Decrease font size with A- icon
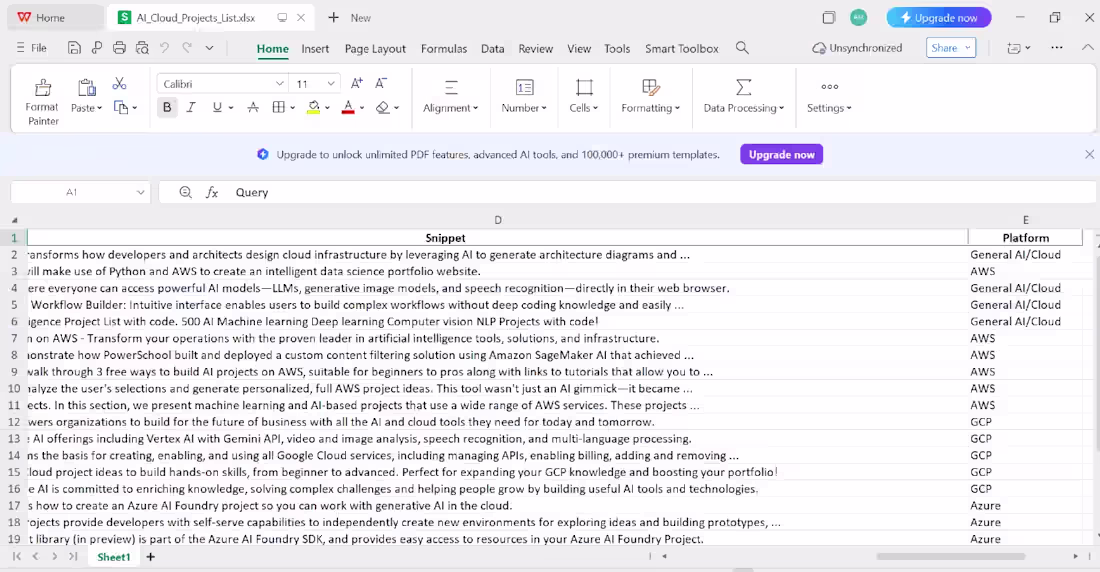The width and height of the screenshot is (1100, 572). click(381, 84)
